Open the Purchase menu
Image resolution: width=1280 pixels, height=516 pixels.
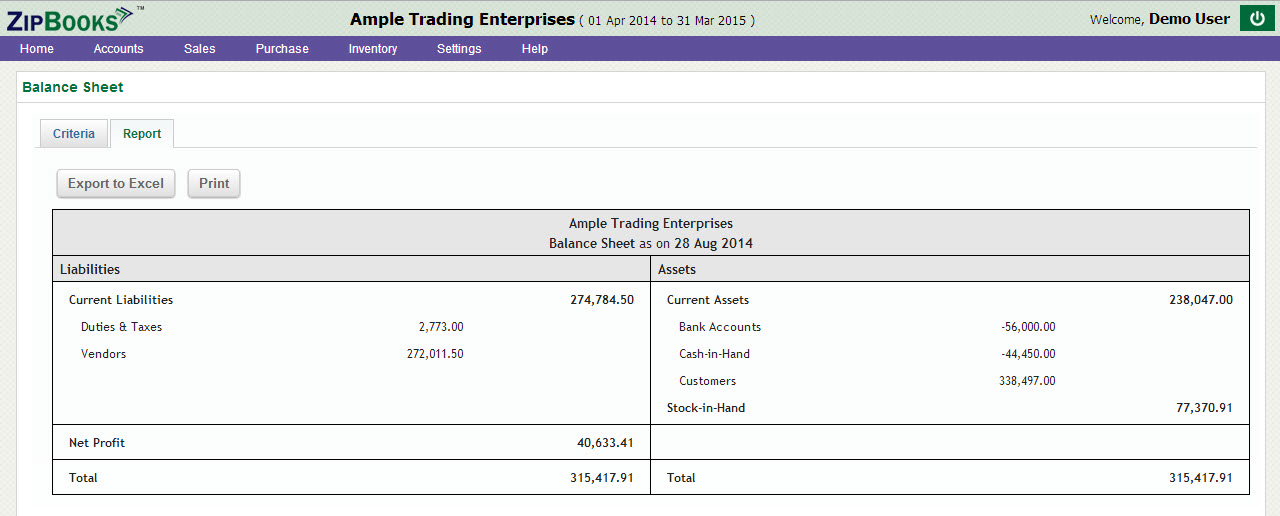(x=282, y=49)
